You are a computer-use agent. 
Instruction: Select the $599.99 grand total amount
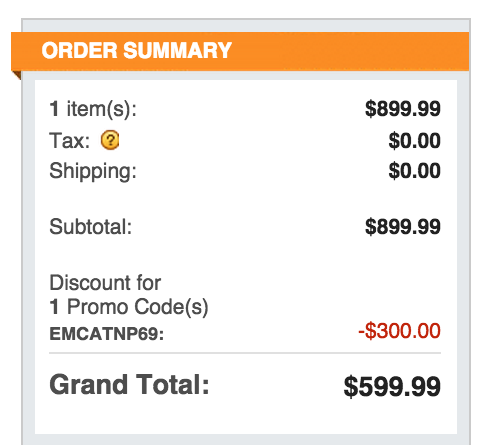(392, 387)
